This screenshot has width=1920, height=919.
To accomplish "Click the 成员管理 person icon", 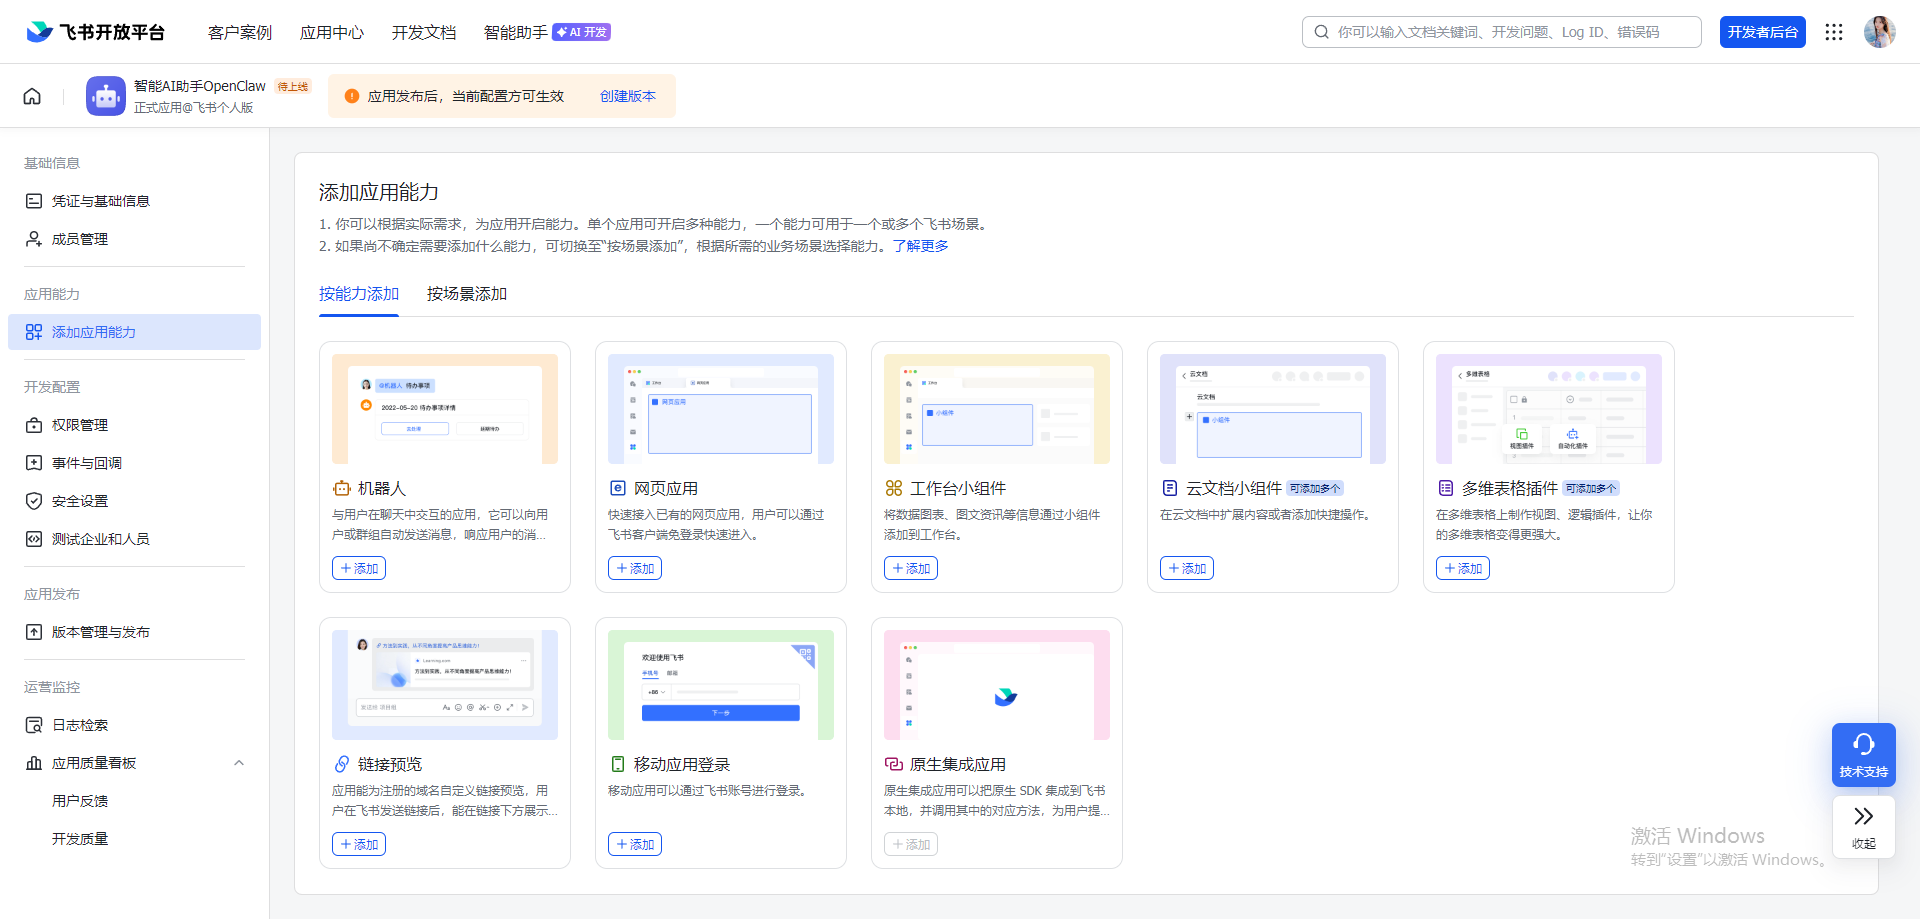I will pos(34,239).
